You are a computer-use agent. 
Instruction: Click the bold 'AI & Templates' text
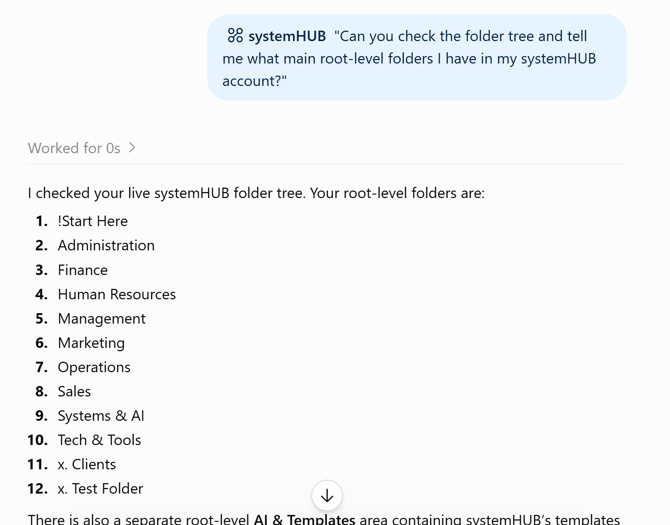(304, 519)
